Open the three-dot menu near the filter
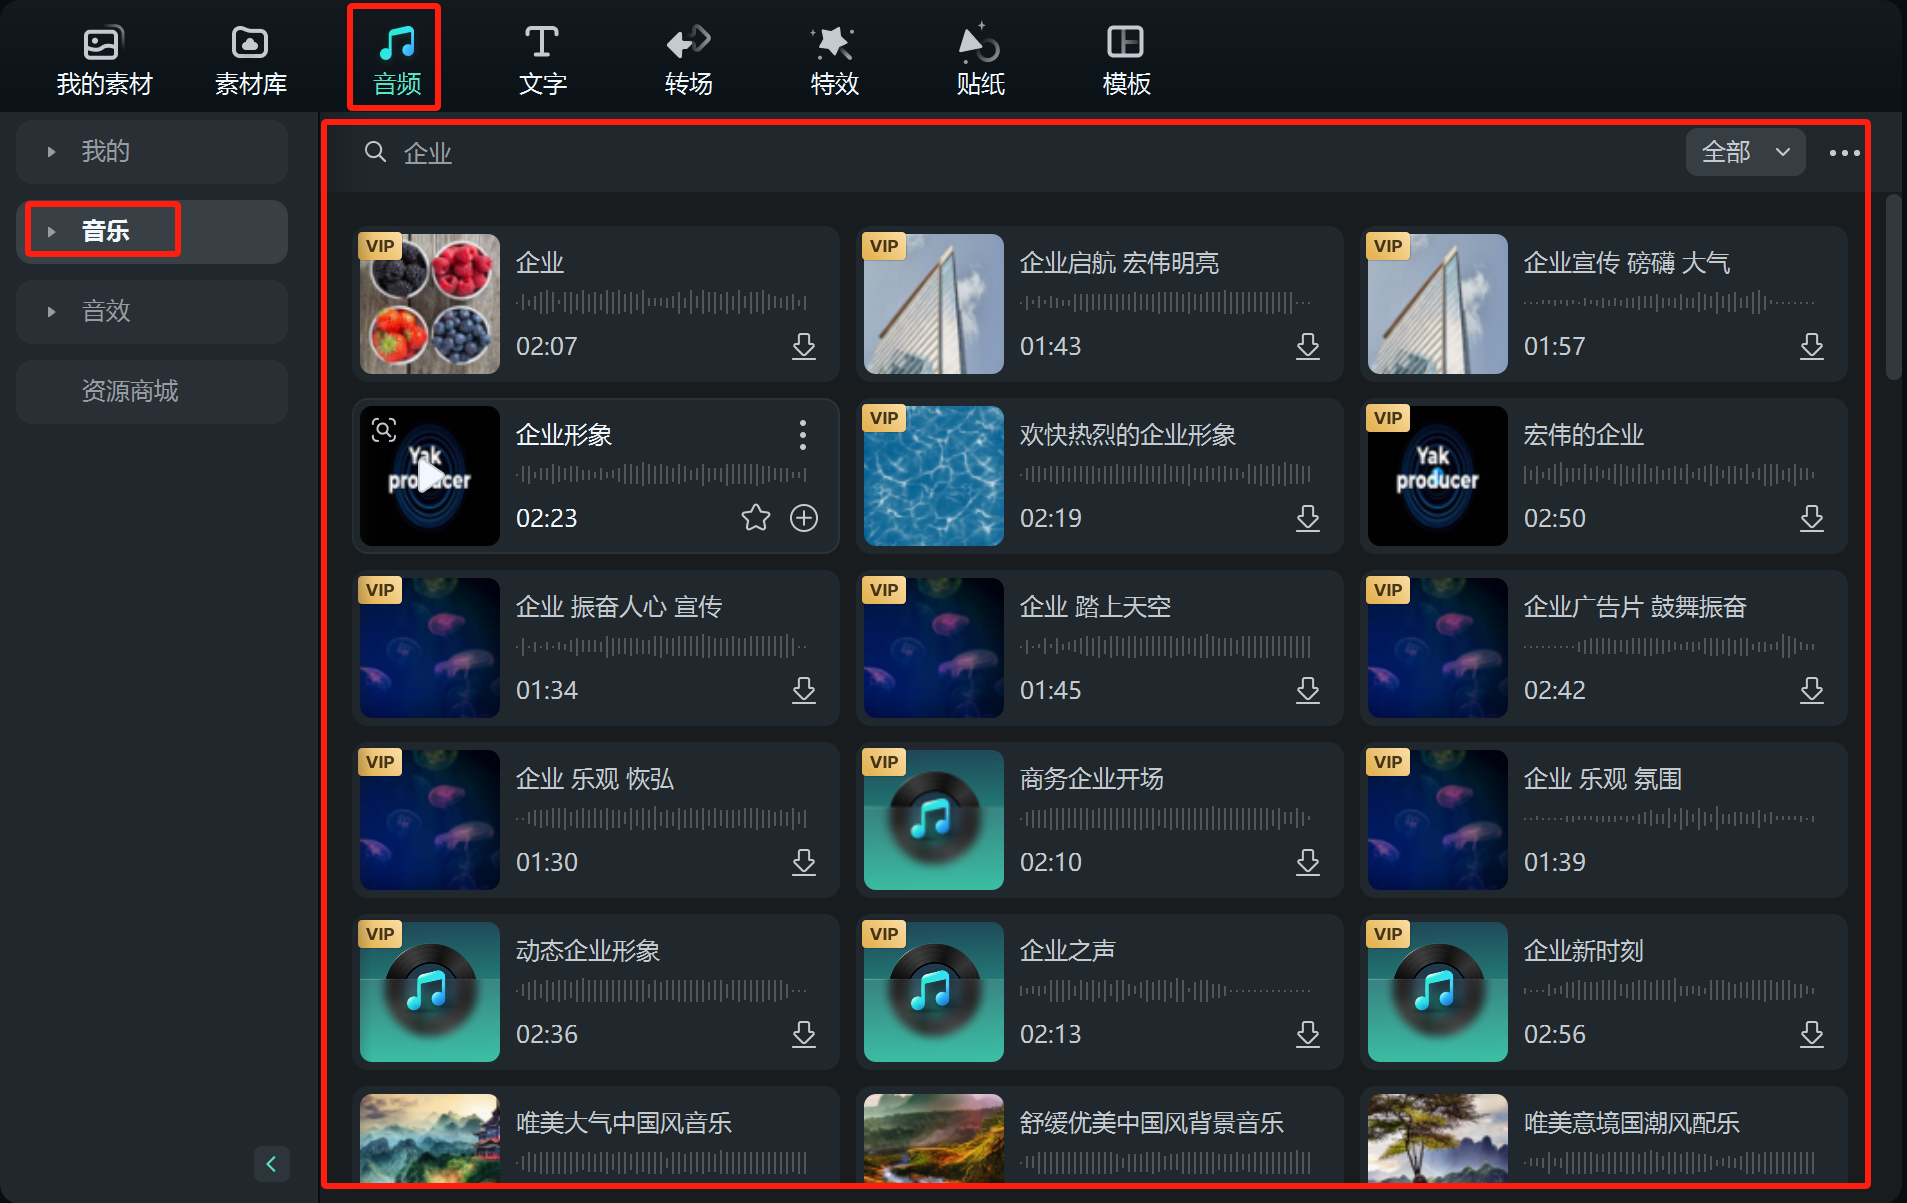This screenshot has width=1907, height=1203. (x=1845, y=152)
